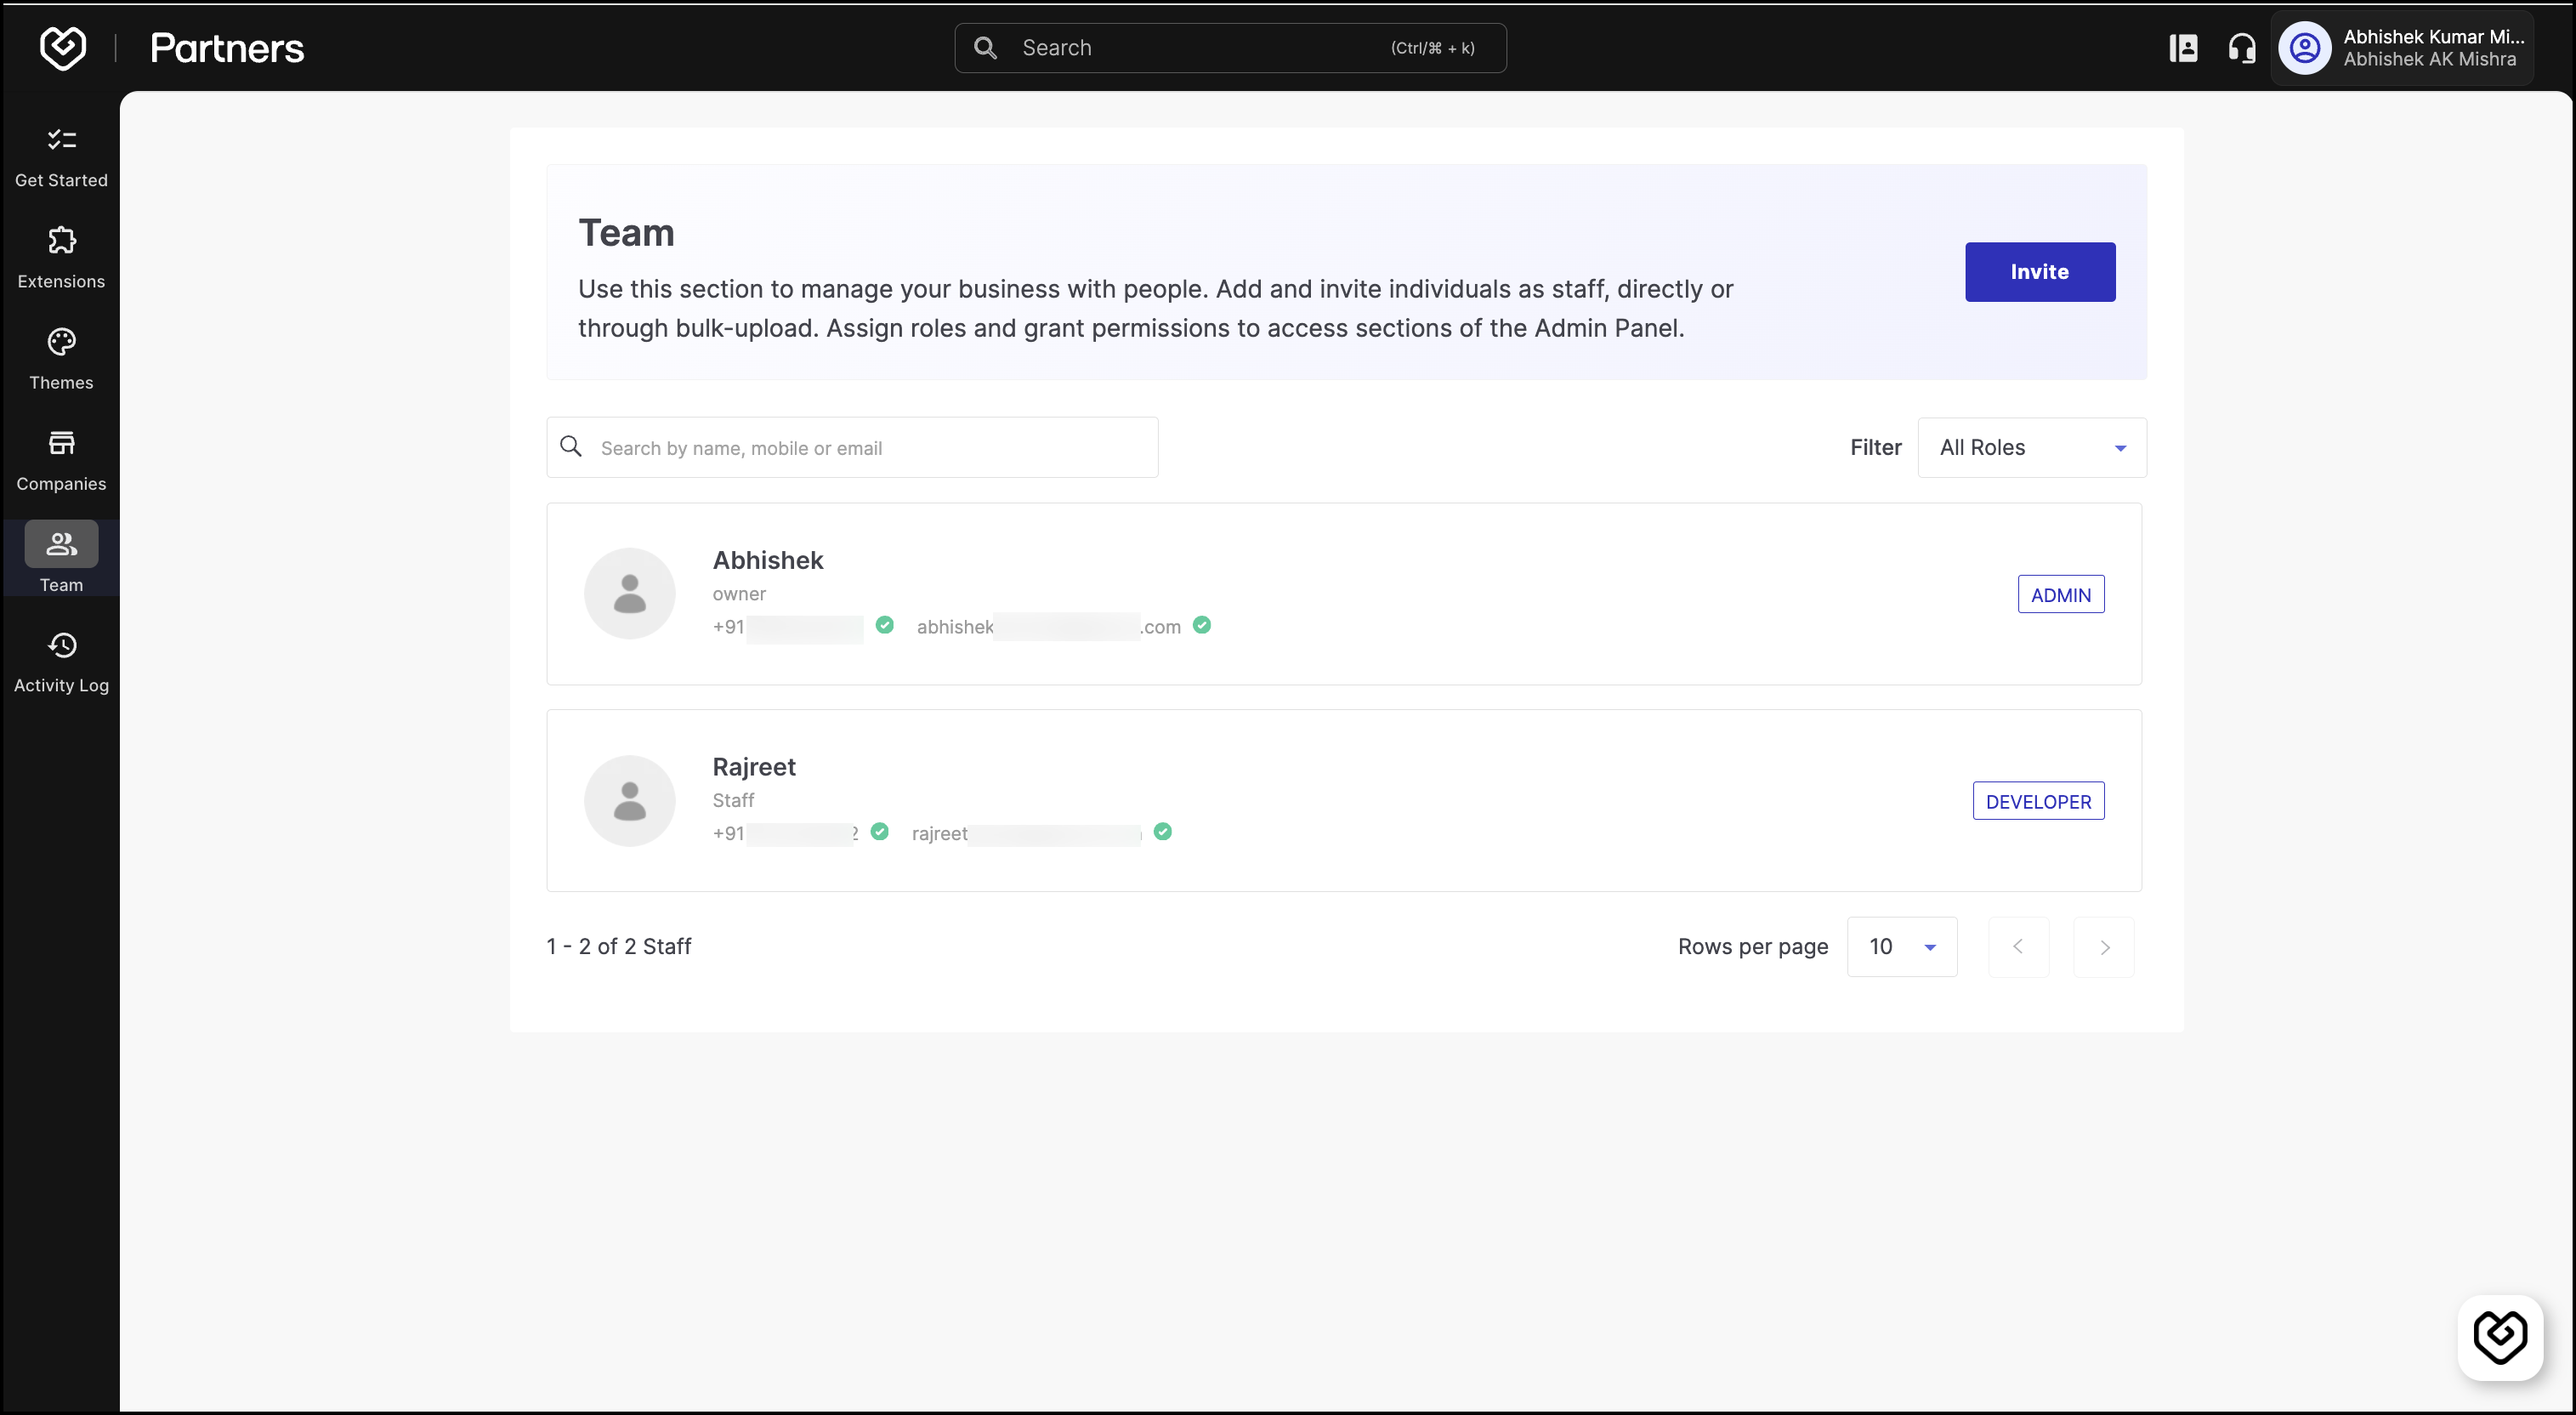The width and height of the screenshot is (2576, 1415).
Task: Click the Abhishek staff name
Action: click(768, 560)
